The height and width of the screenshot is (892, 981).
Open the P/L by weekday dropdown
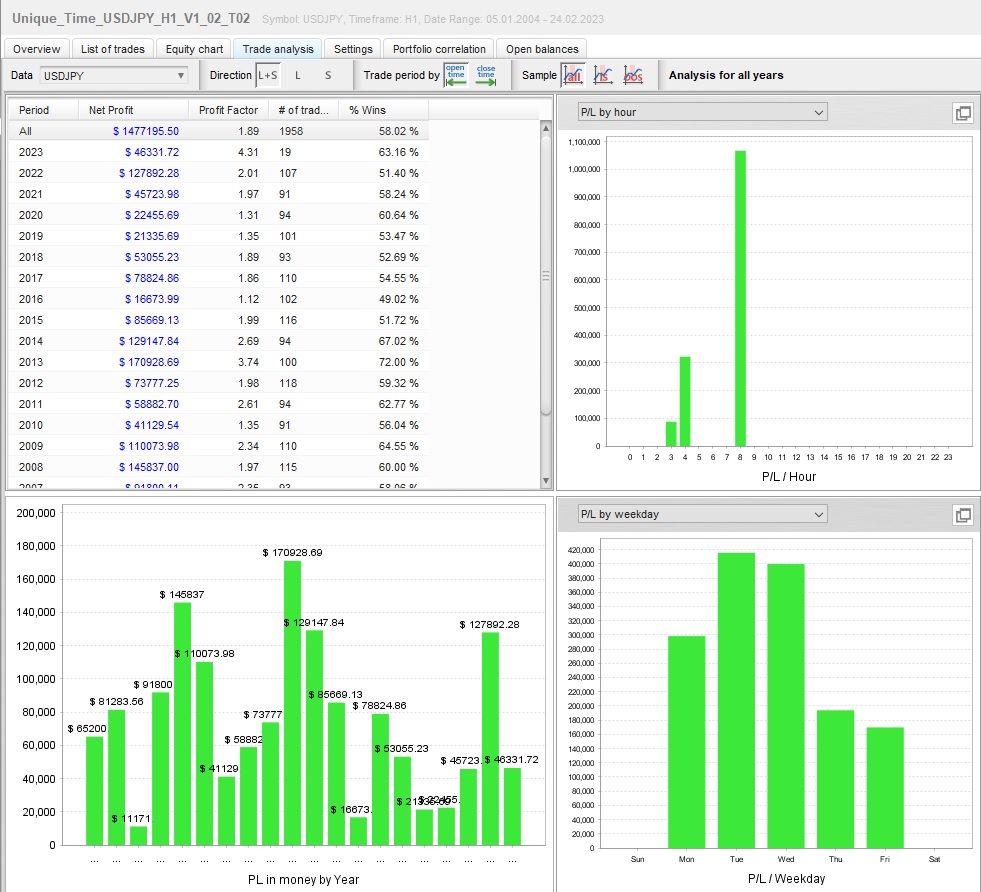(702, 514)
